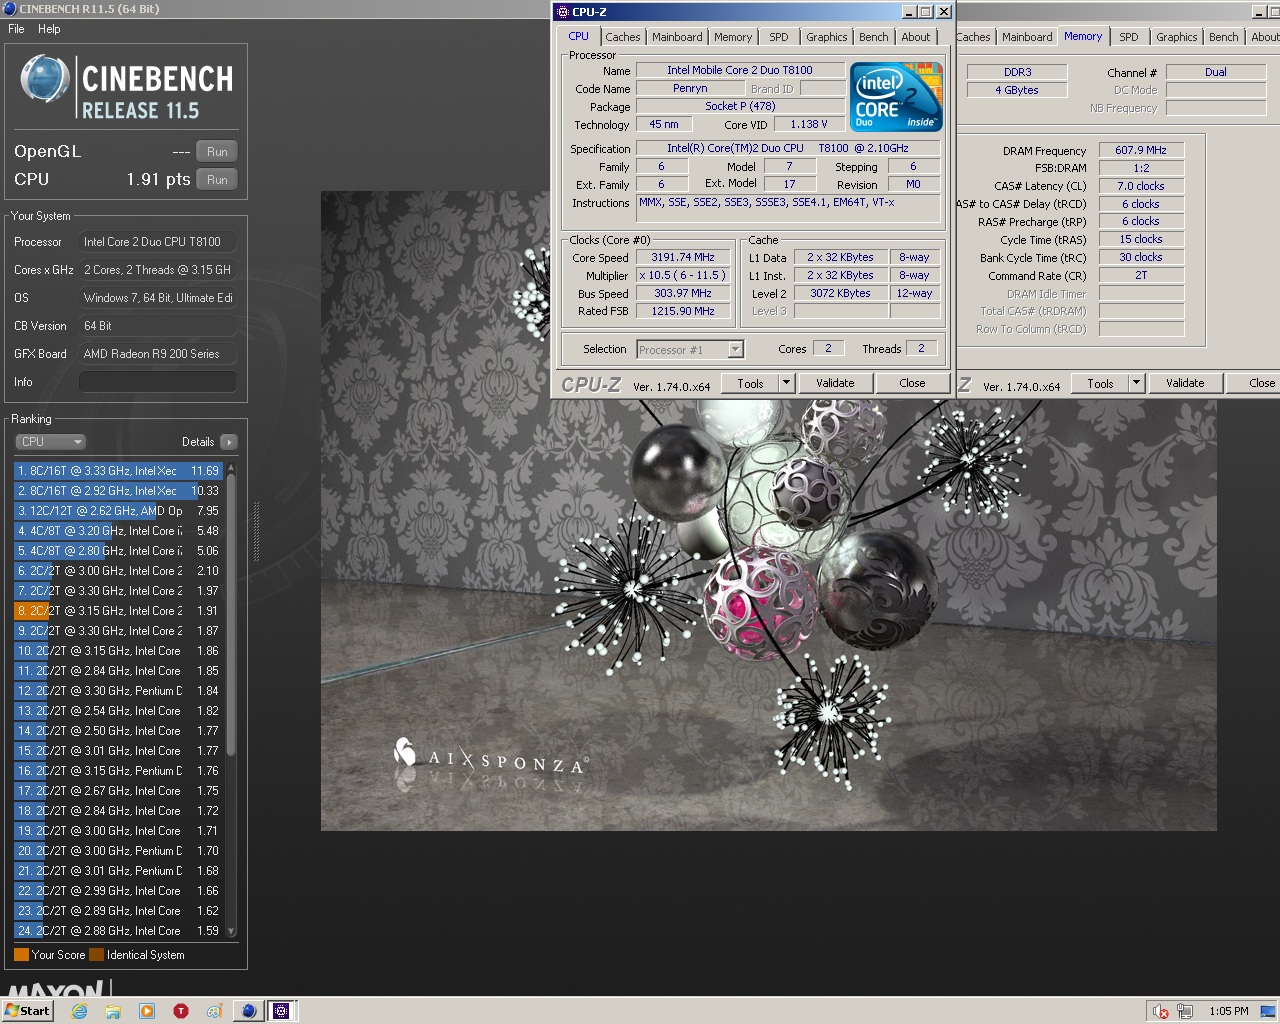The height and width of the screenshot is (1024, 1280).
Task: Open Internet Explorer from the taskbar
Action: click(x=79, y=1011)
